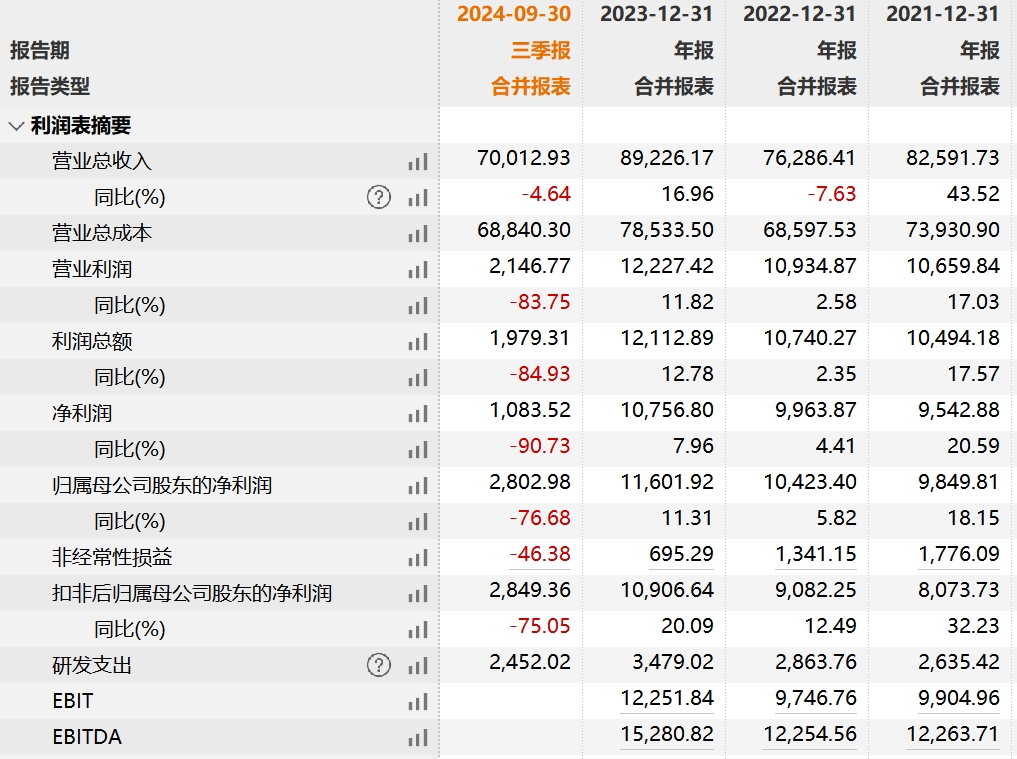Open chart icon for 扣非后归属母公司股东的净利润 row

coord(418,594)
